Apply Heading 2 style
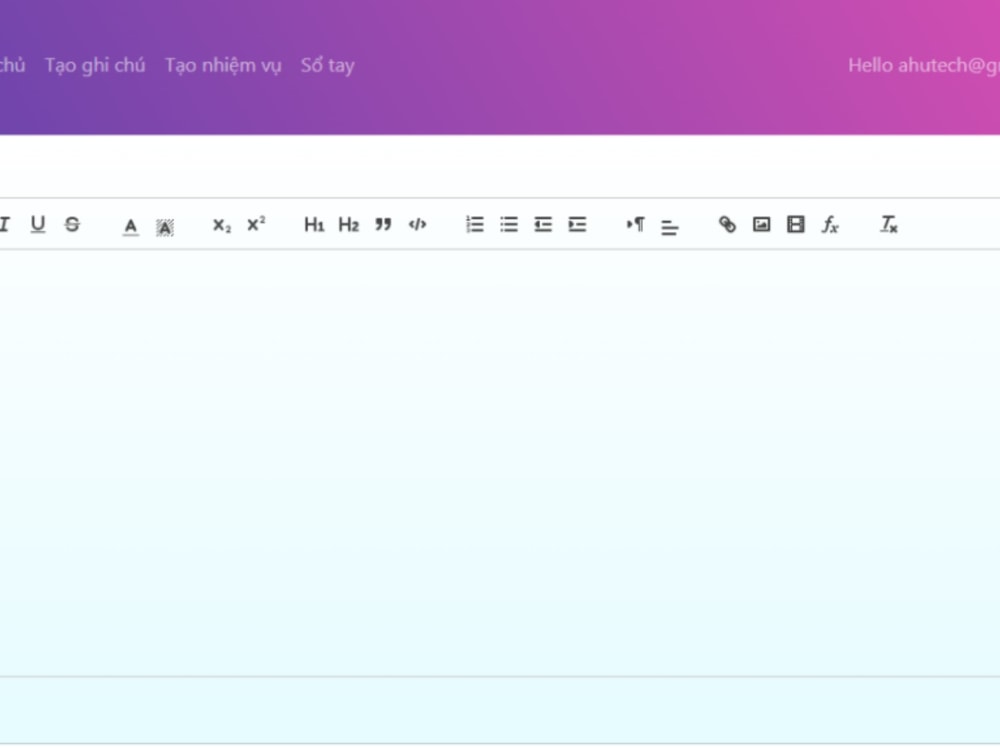The height and width of the screenshot is (750, 1000). click(348, 224)
